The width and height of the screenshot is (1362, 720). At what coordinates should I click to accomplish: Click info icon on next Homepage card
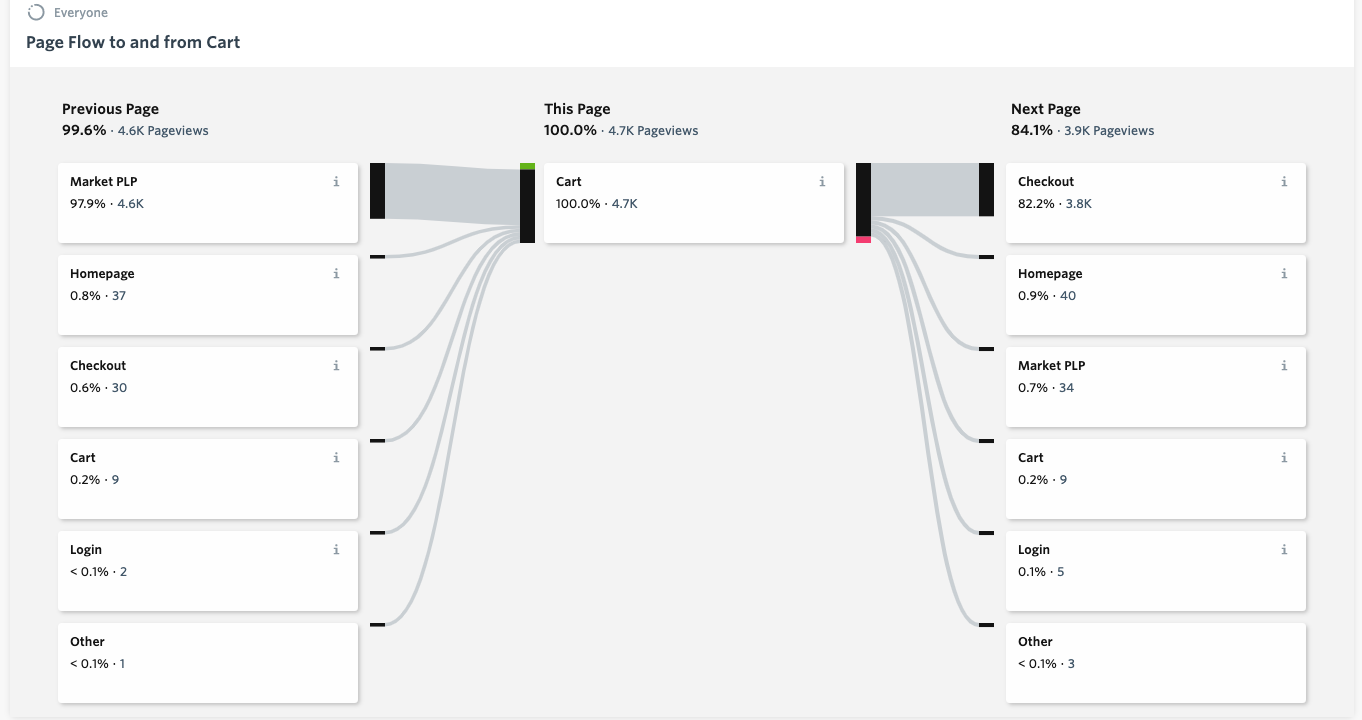pyautogui.click(x=1284, y=274)
